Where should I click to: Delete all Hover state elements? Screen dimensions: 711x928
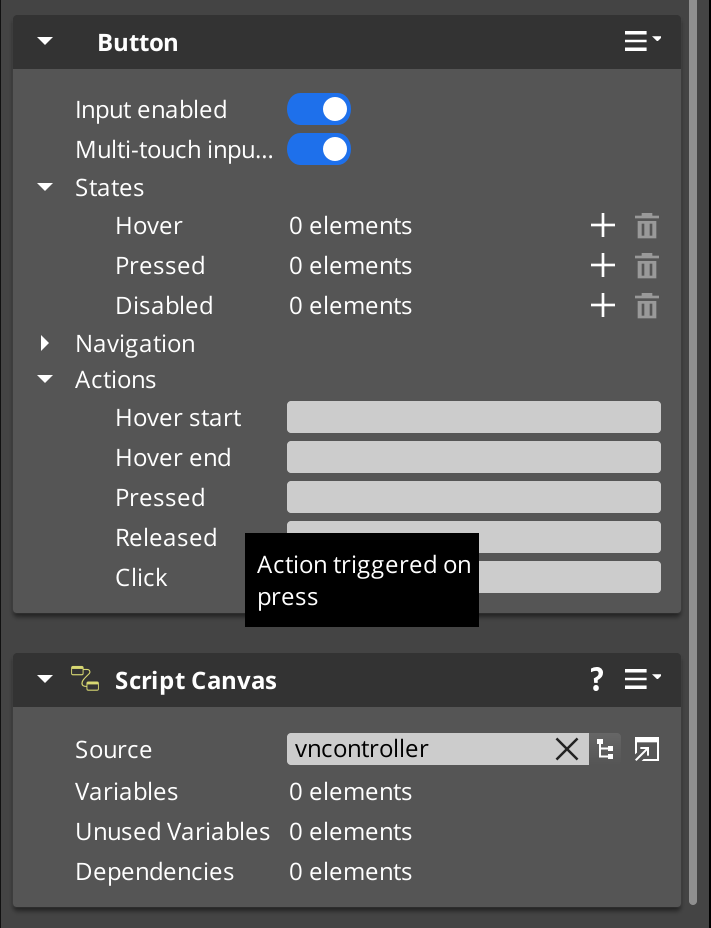click(647, 226)
